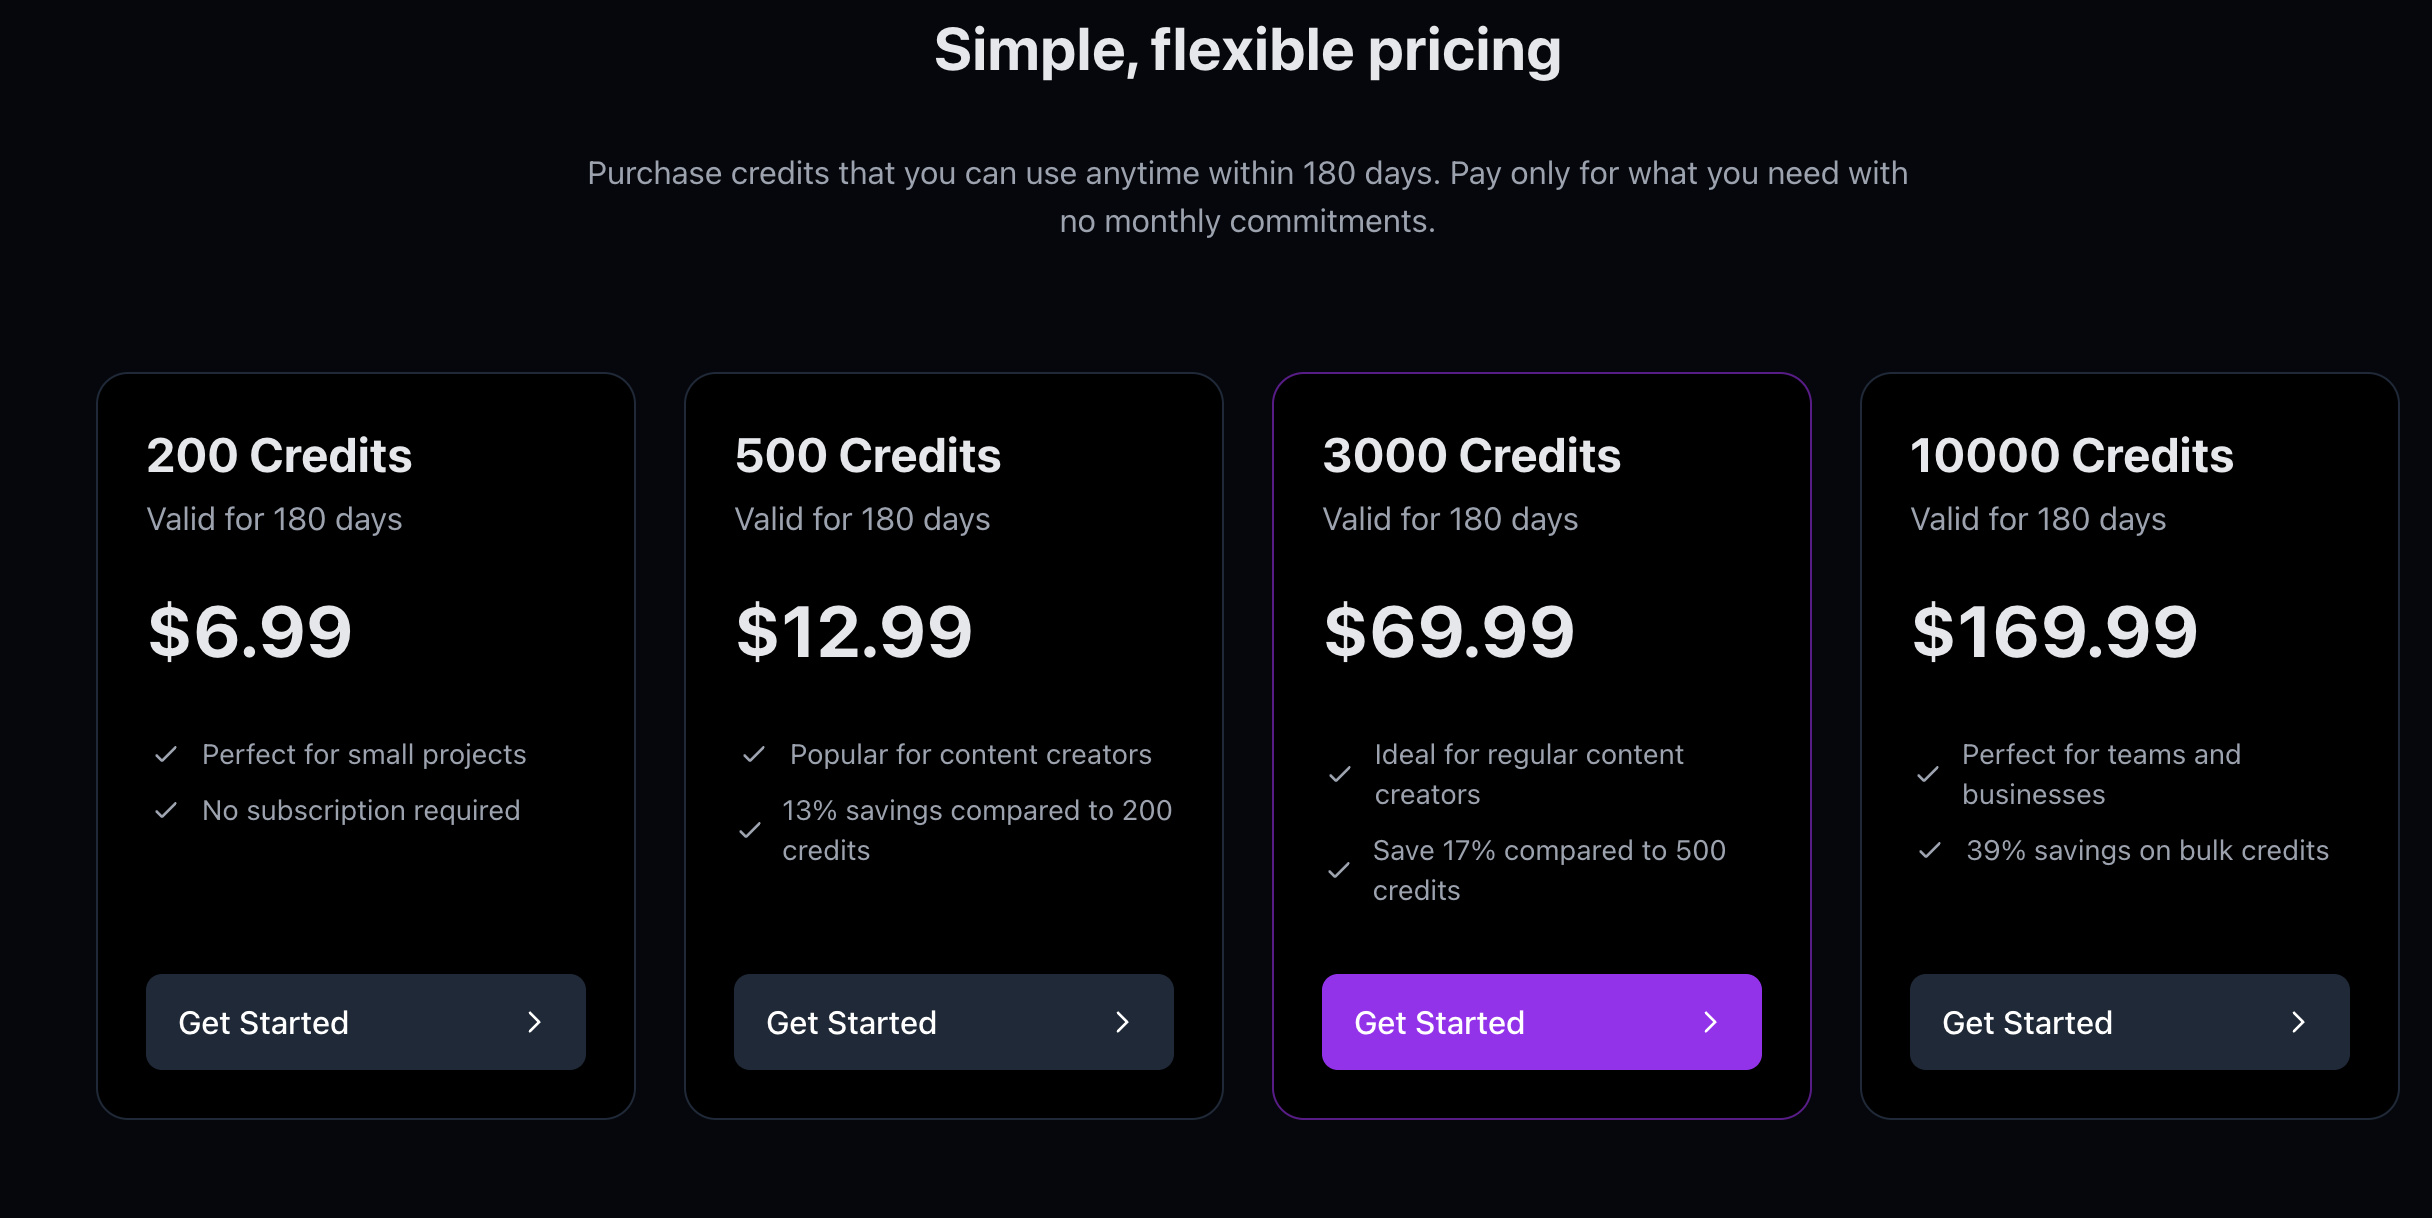The image size is (2432, 1218).
Task: Click checkmark beside No subscription required
Action: [166, 810]
